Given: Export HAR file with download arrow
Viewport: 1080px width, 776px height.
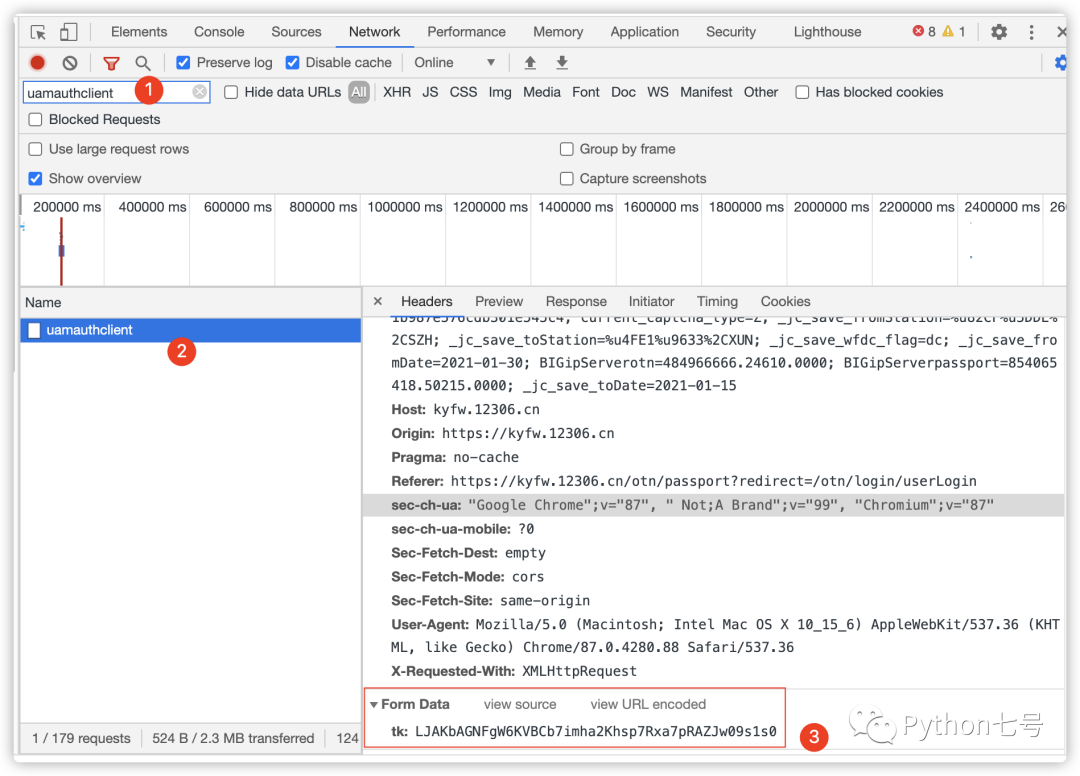Looking at the screenshot, I should click(x=562, y=63).
